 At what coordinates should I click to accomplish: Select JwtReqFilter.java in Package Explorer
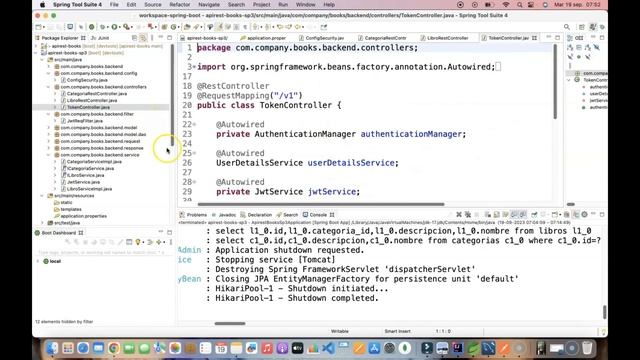[85, 121]
